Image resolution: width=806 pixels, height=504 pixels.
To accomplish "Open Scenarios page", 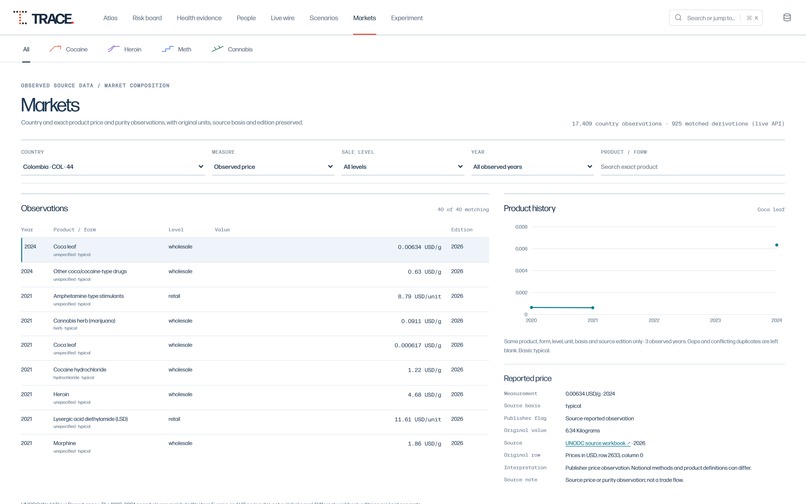I will point(323,18).
